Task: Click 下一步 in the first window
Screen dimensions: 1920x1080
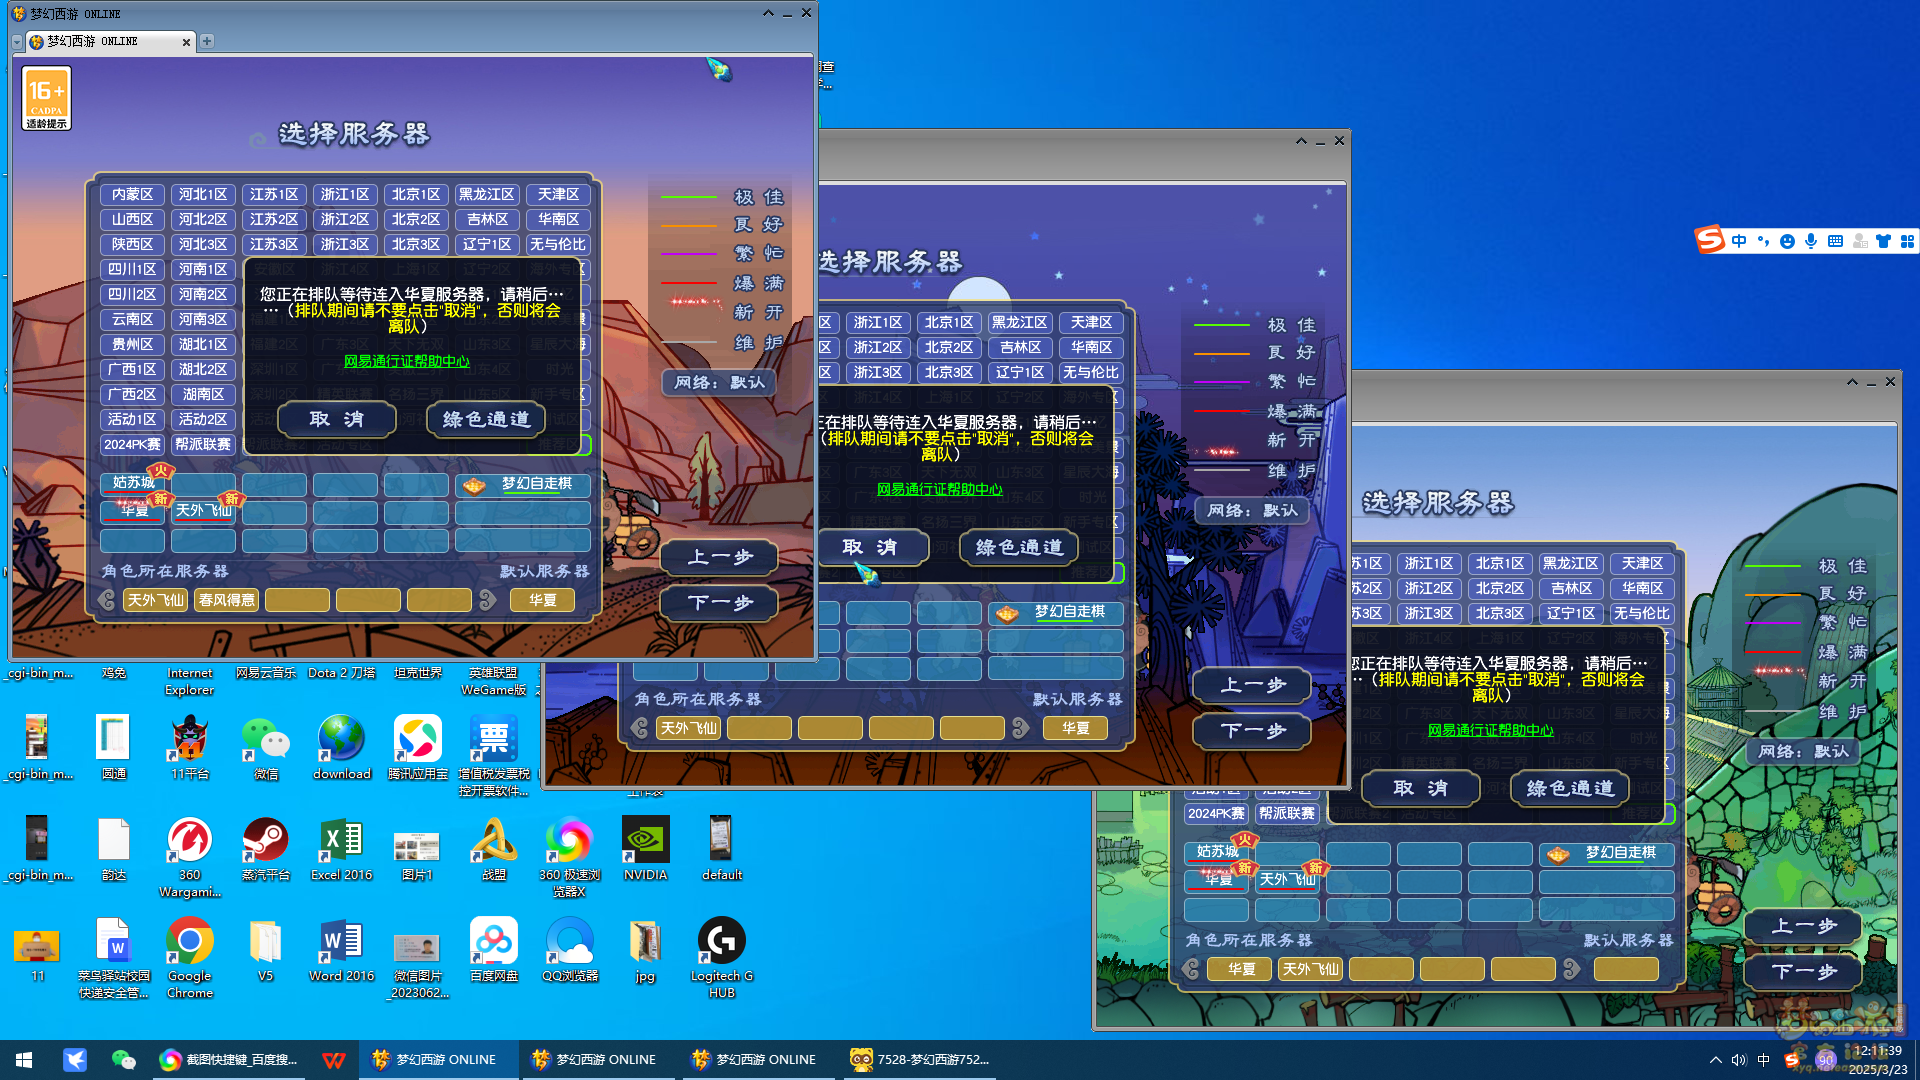Action: tap(720, 602)
